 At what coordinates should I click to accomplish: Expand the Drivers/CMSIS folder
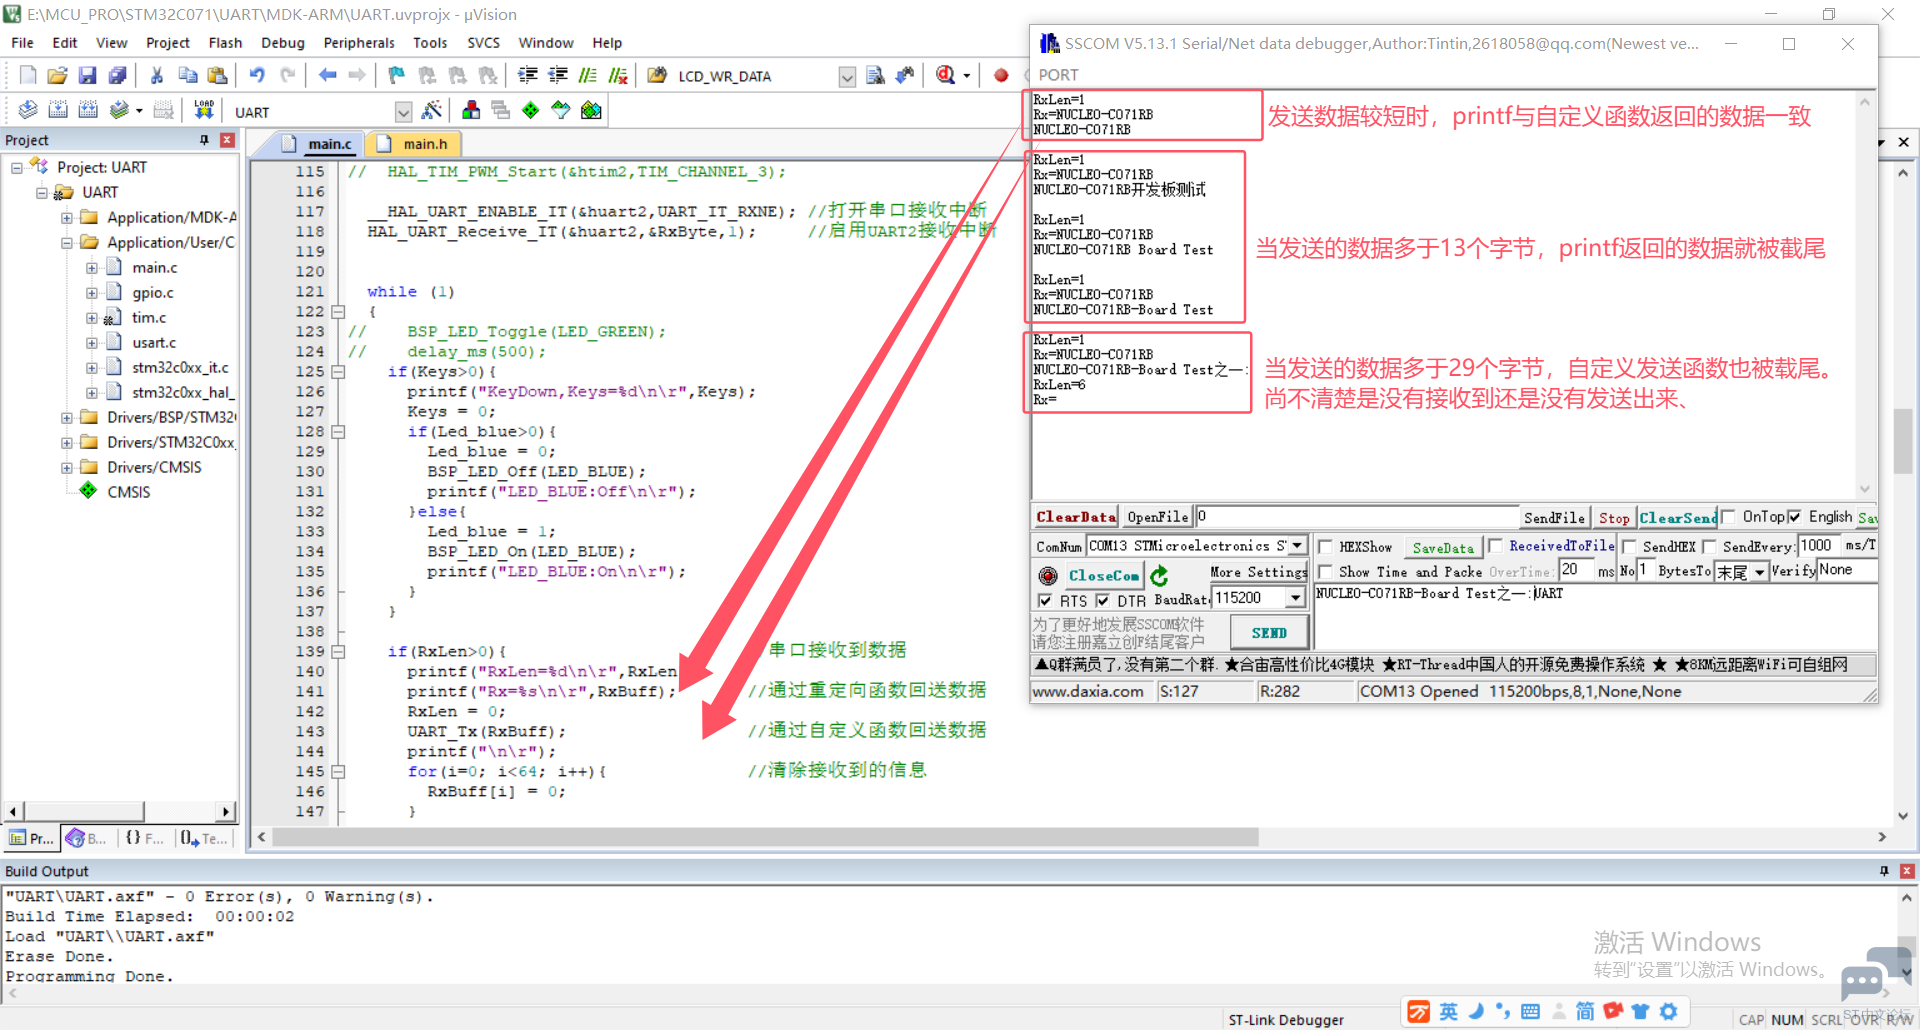click(x=67, y=468)
